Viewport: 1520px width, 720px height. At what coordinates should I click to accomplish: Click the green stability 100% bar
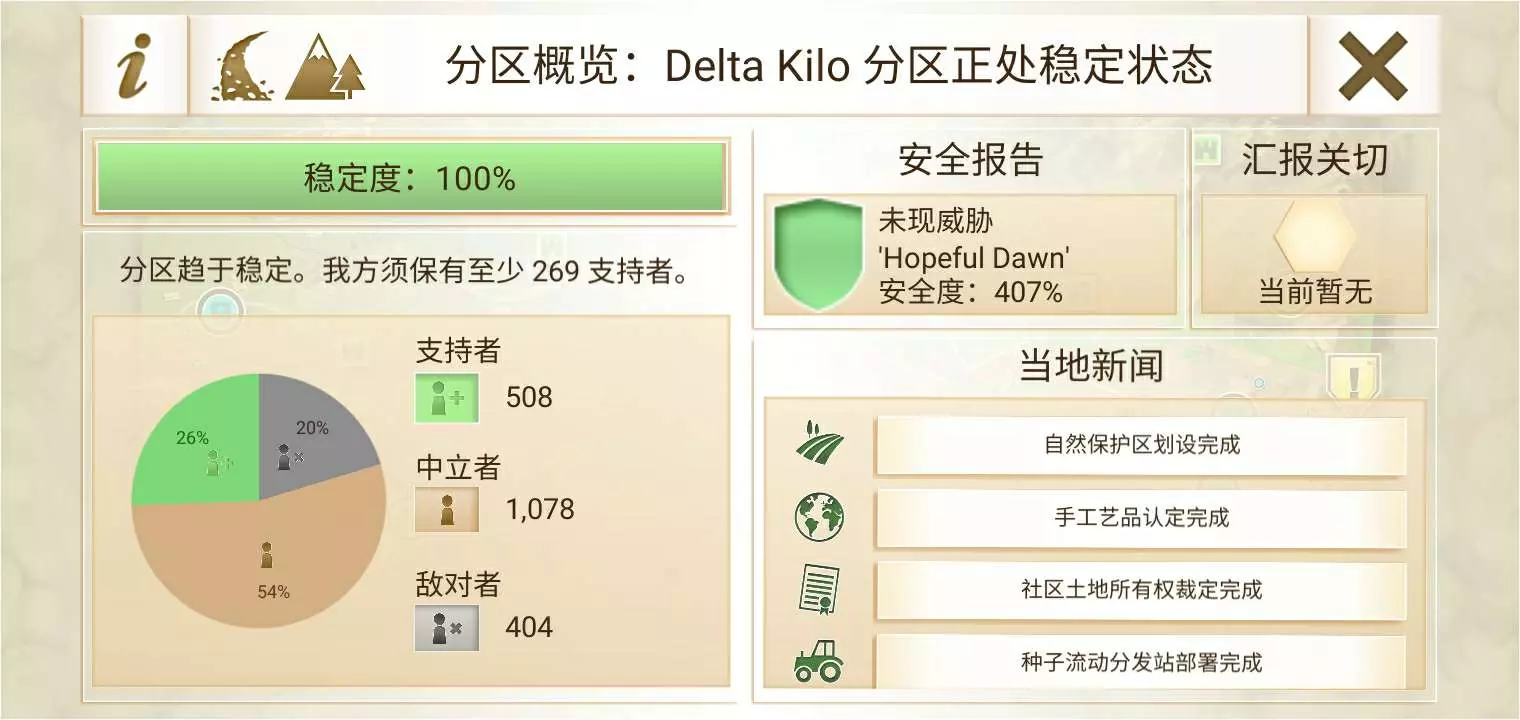410,178
